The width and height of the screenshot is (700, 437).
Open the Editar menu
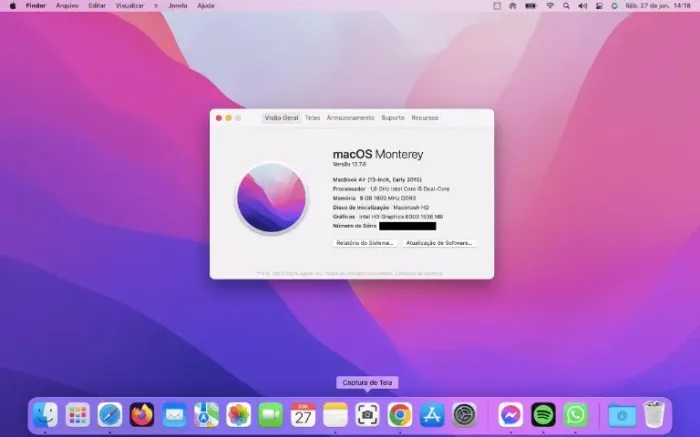pos(97,6)
